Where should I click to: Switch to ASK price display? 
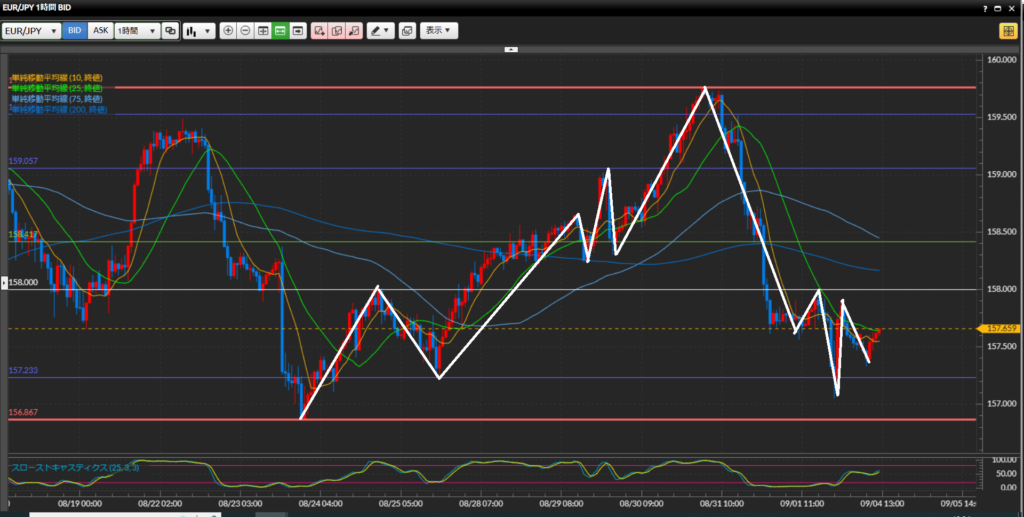pyautogui.click(x=101, y=31)
